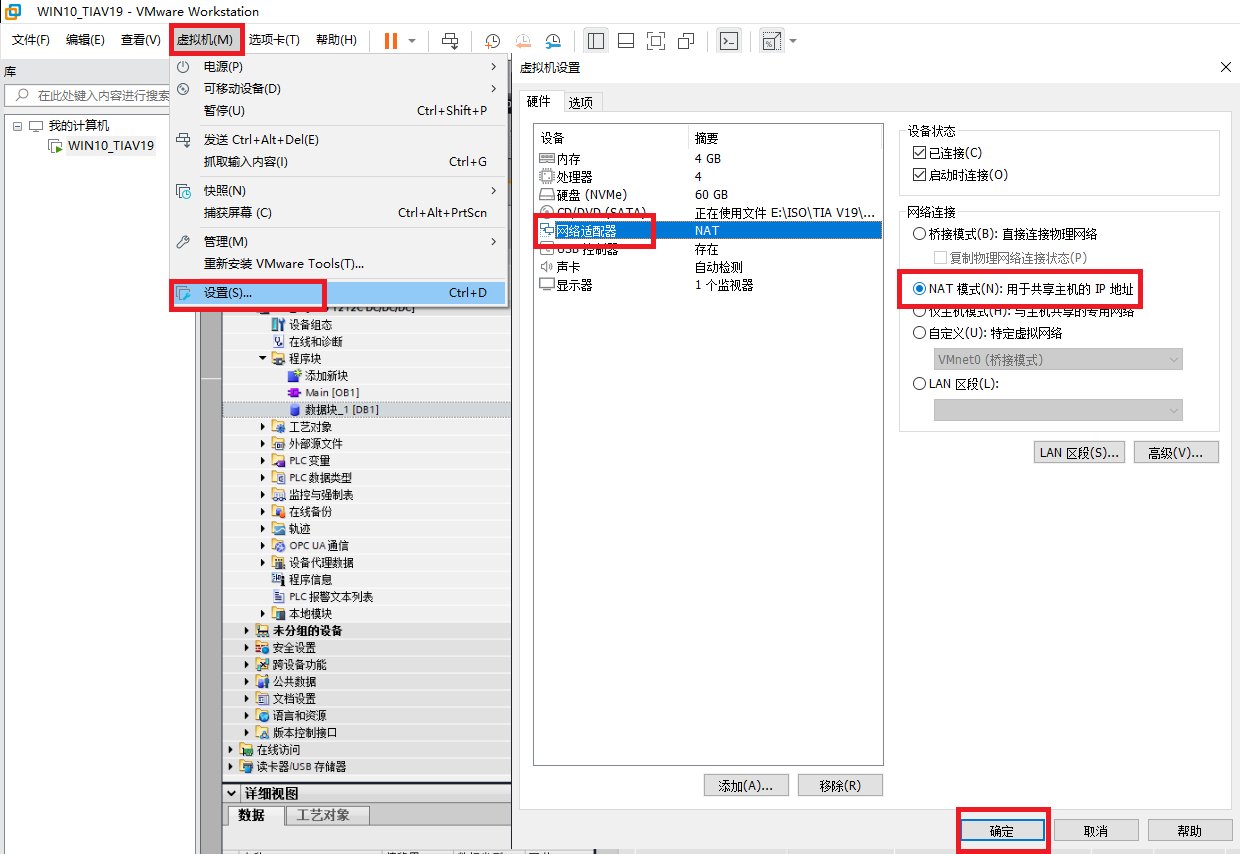Open the 快照(N) submenu
1240x854 pixels.
pos(339,190)
